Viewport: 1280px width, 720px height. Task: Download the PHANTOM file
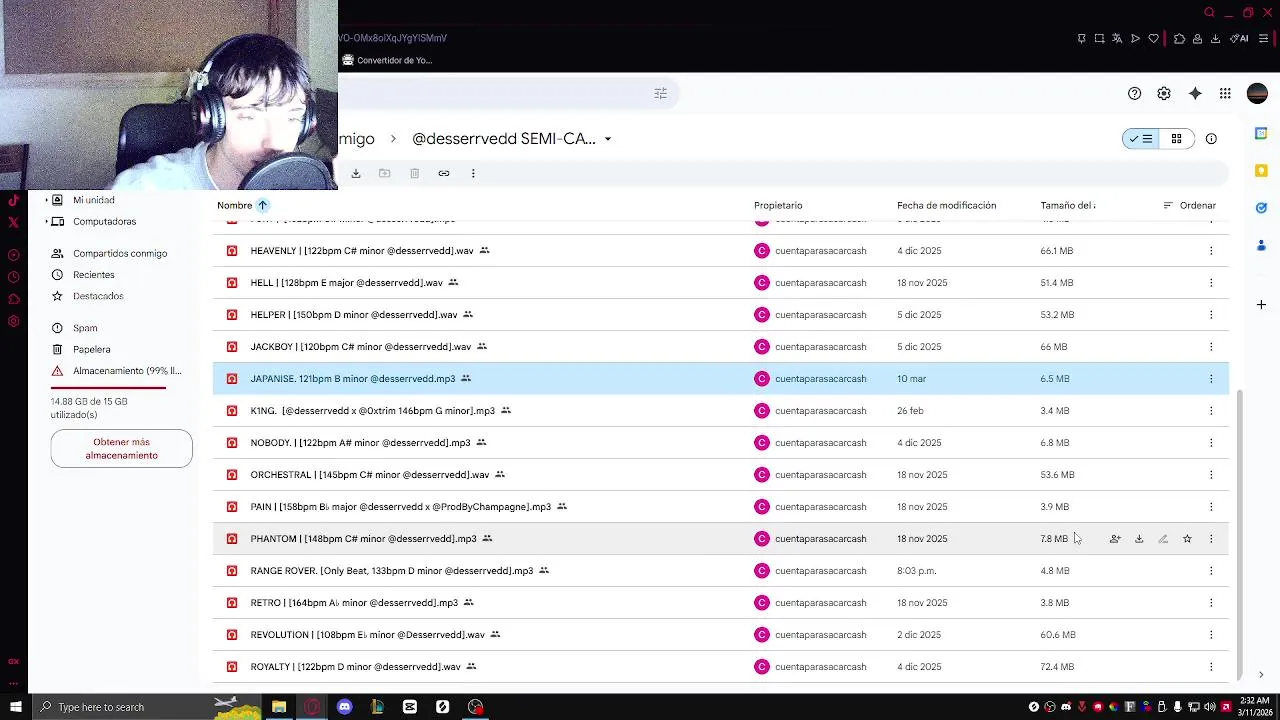pos(1139,539)
